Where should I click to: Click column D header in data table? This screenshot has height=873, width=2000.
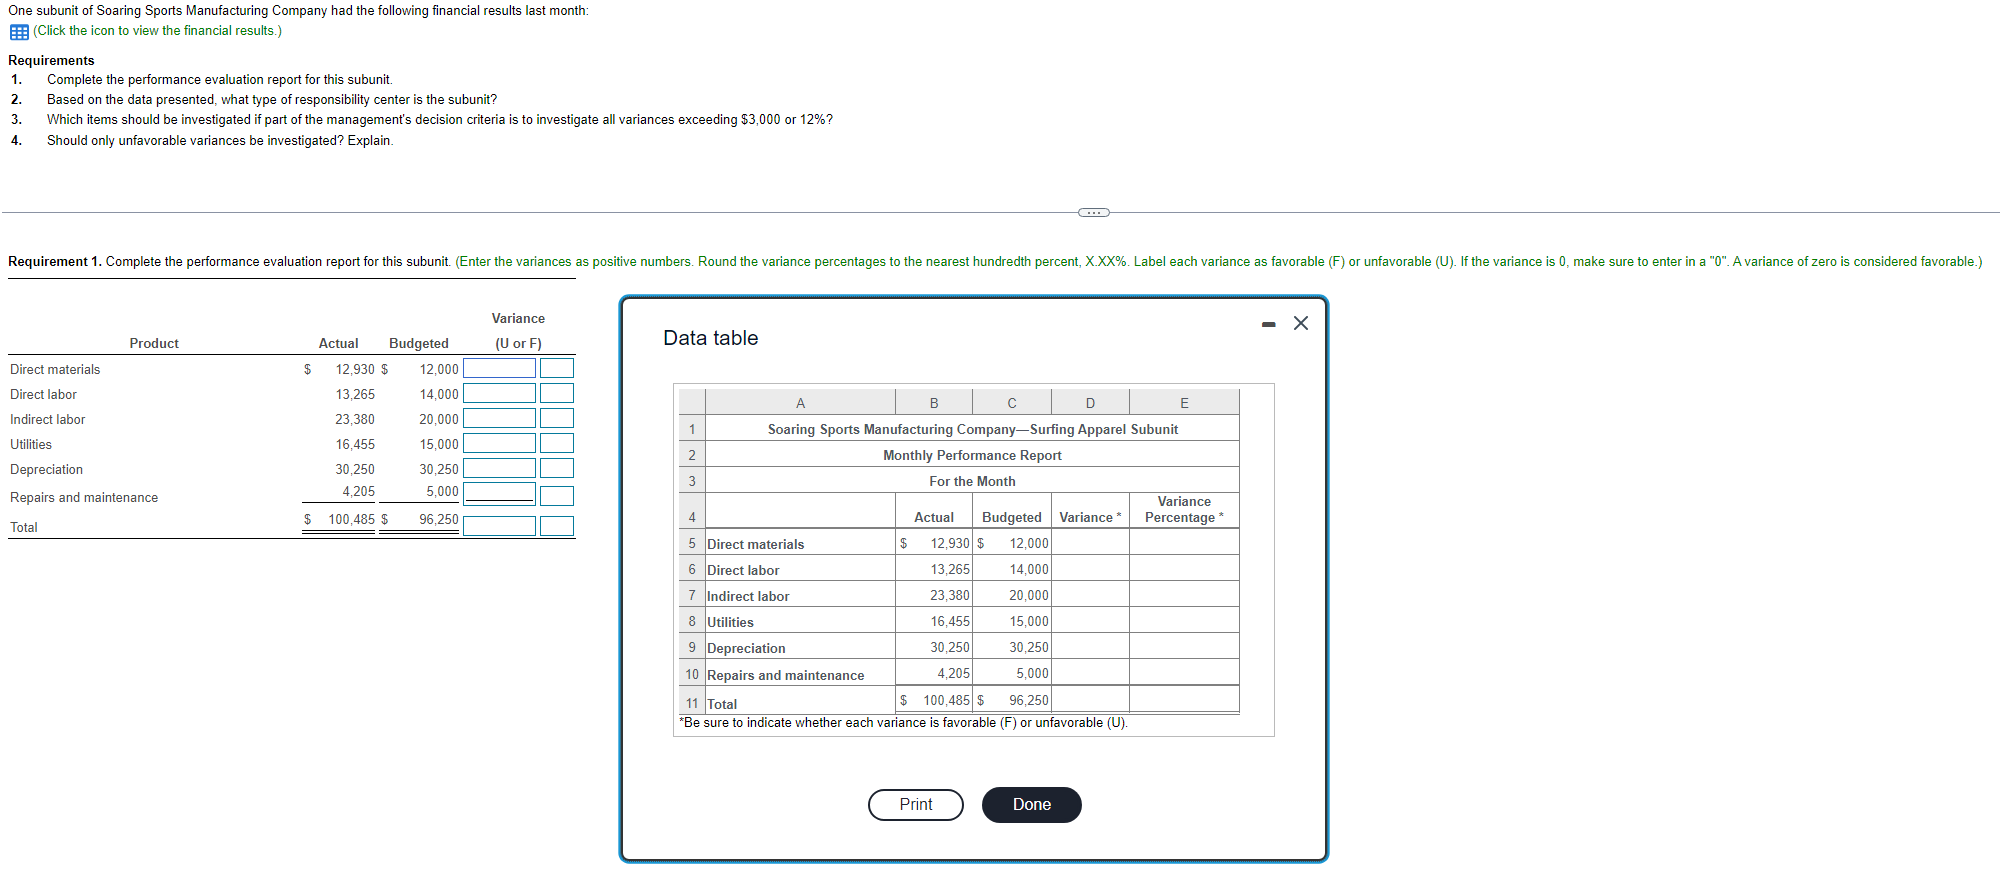pos(1090,403)
